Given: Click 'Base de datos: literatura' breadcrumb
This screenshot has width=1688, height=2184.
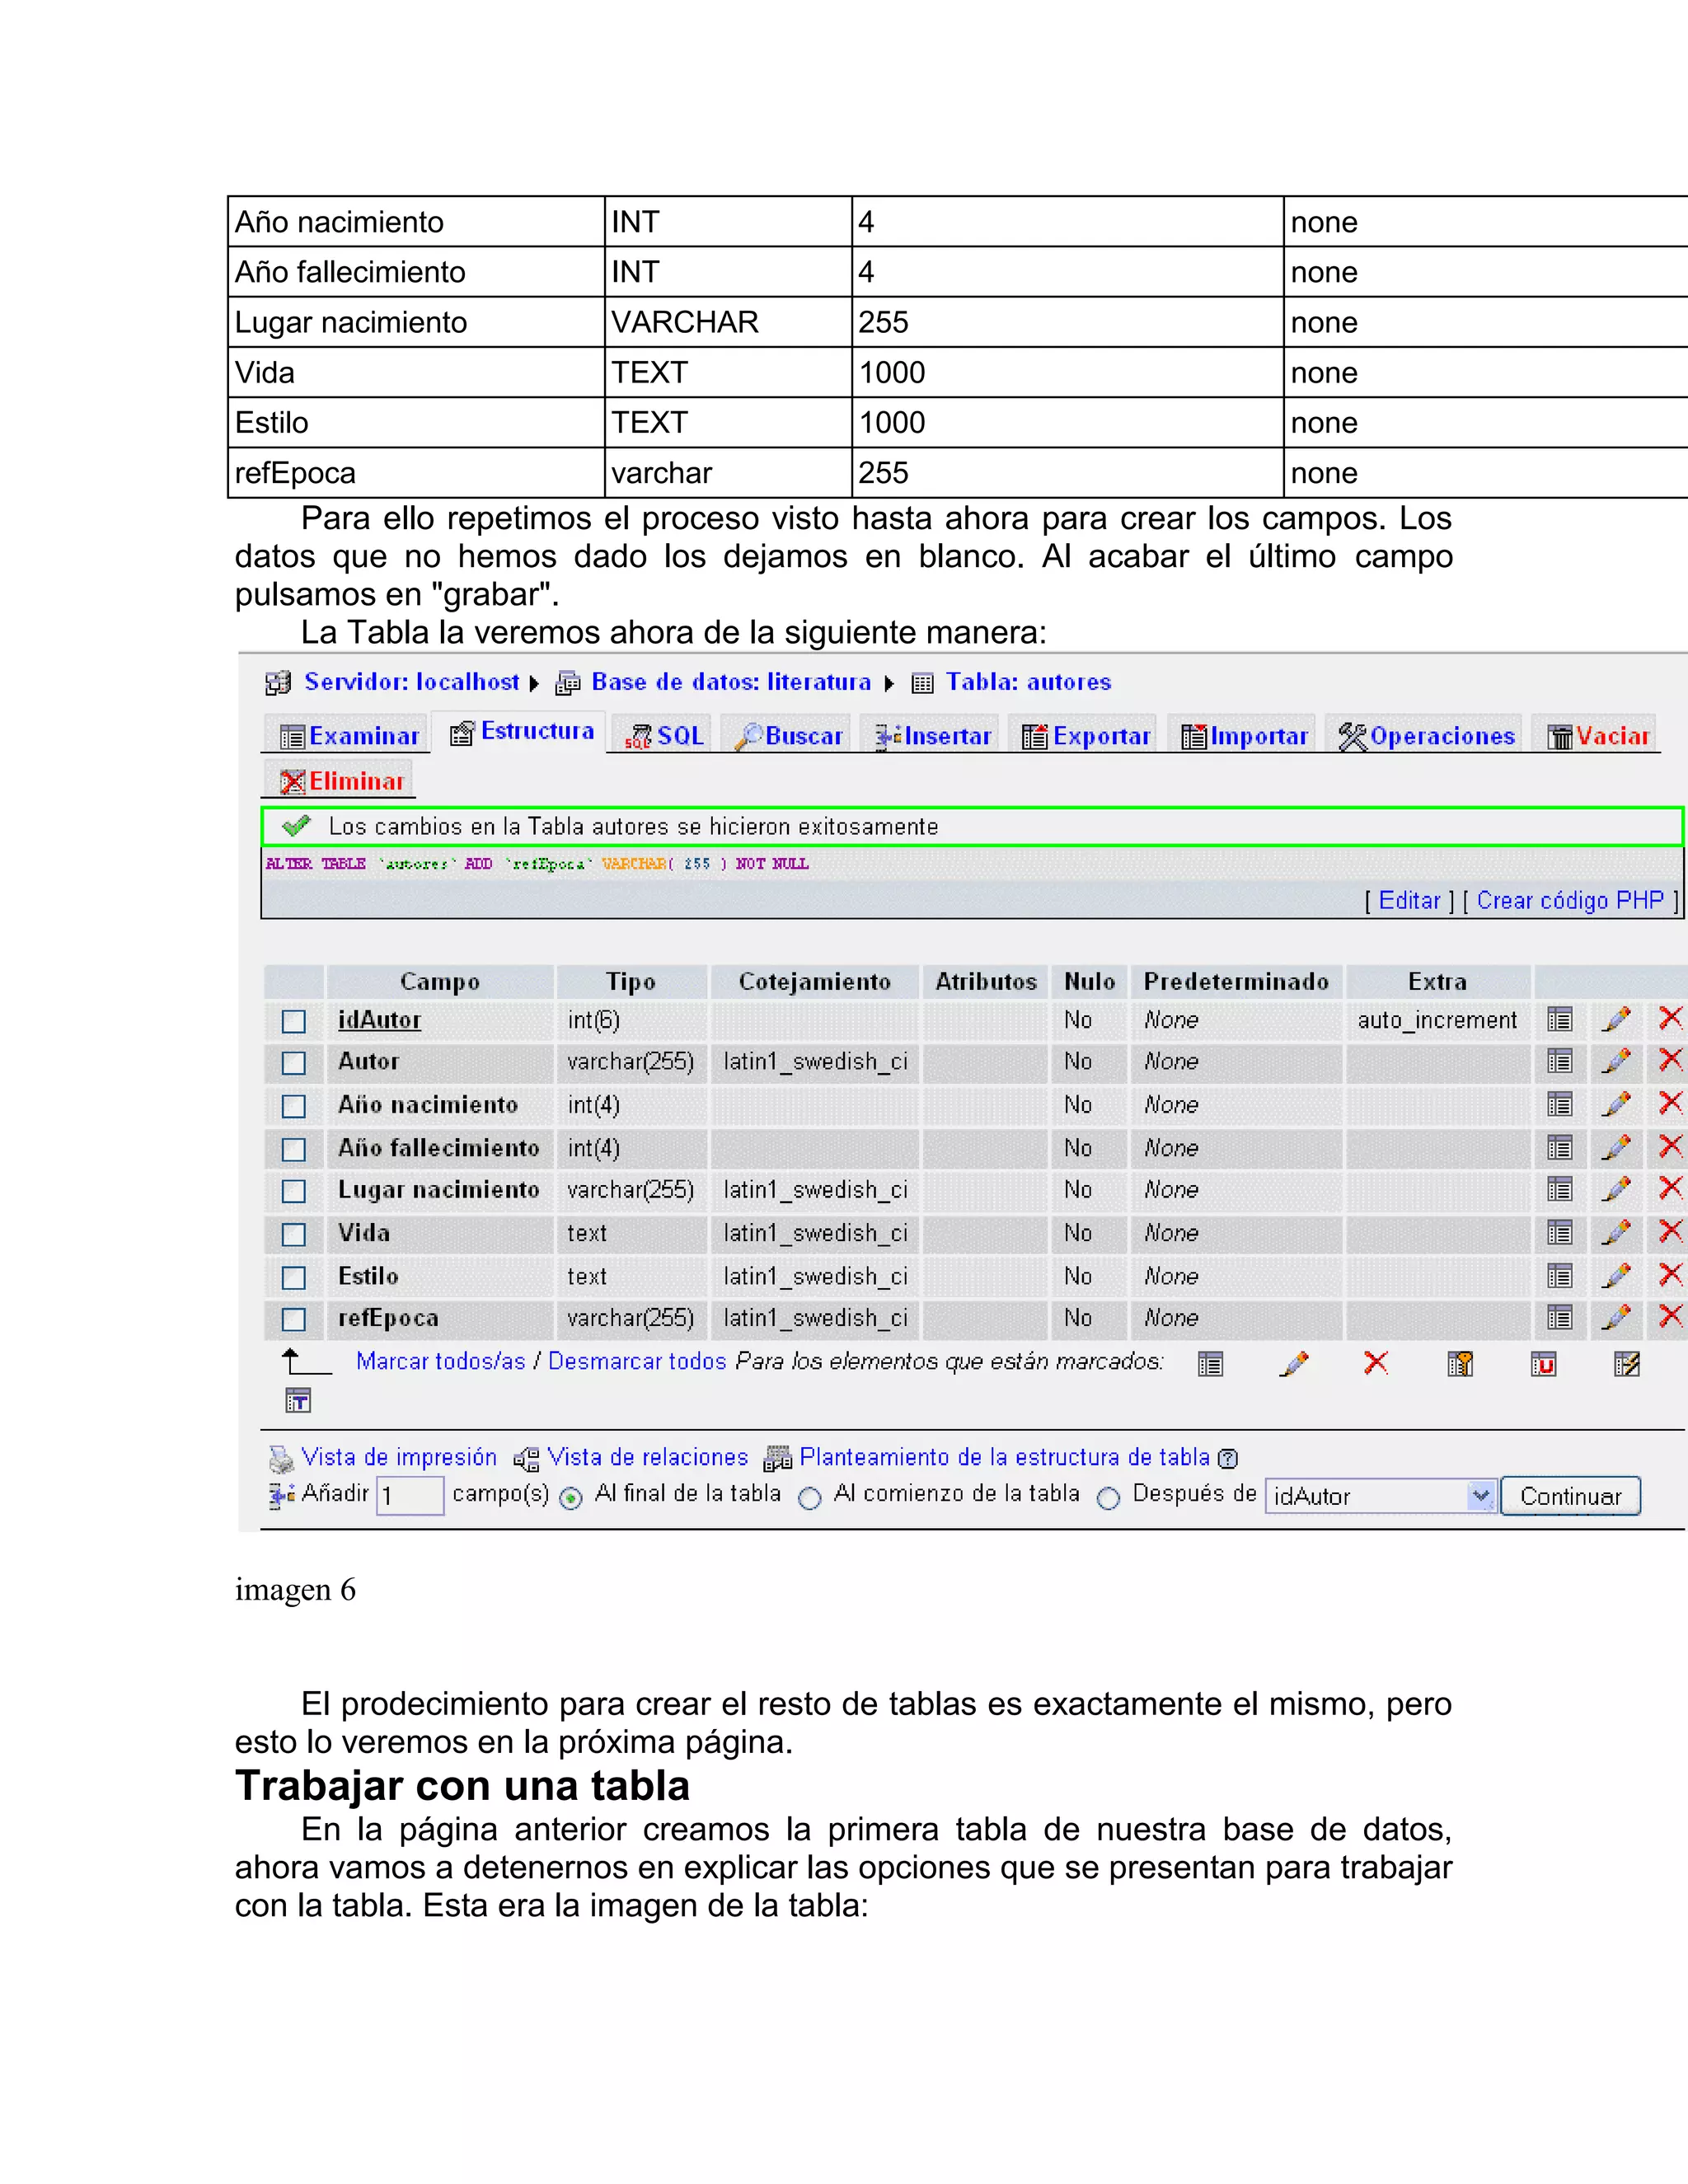Looking at the screenshot, I should pos(731,681).
